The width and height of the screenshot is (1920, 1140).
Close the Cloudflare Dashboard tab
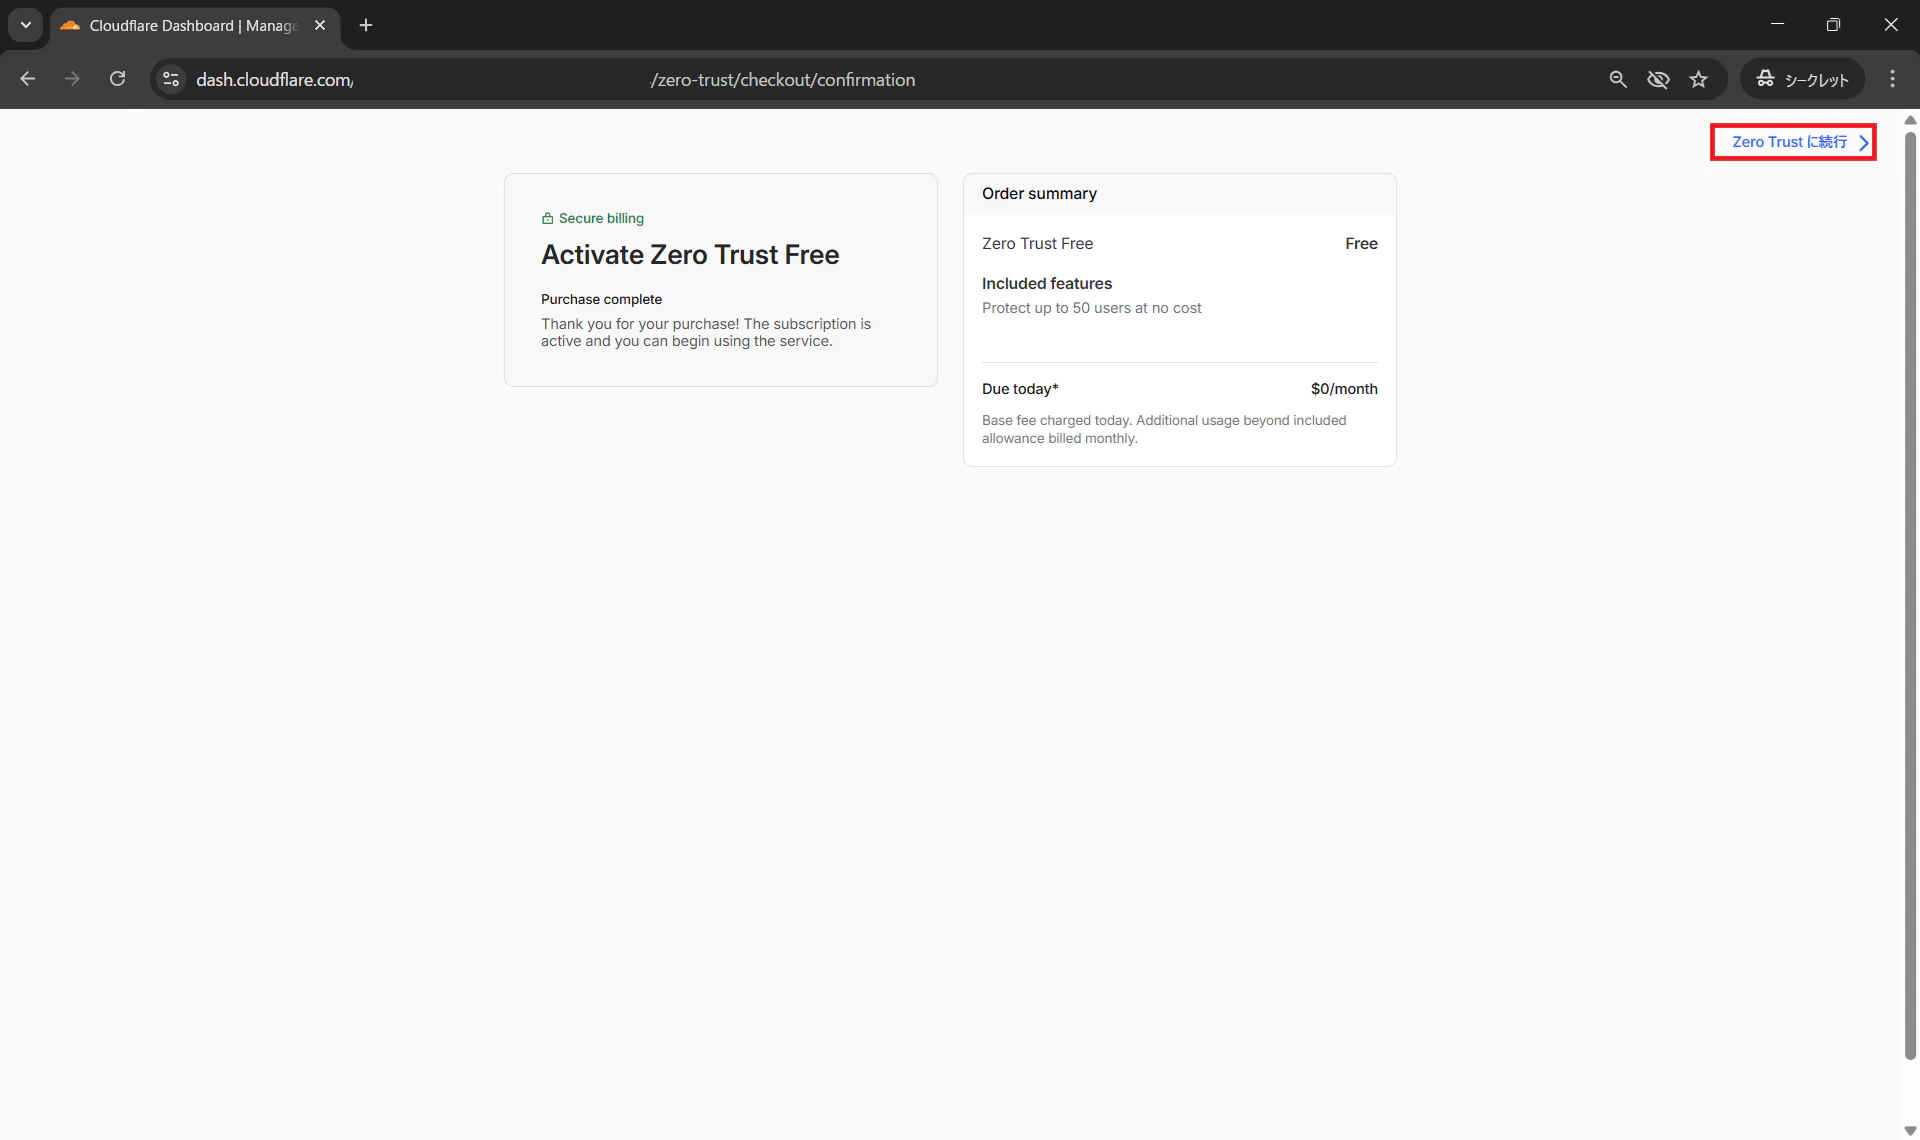(320, 25)
